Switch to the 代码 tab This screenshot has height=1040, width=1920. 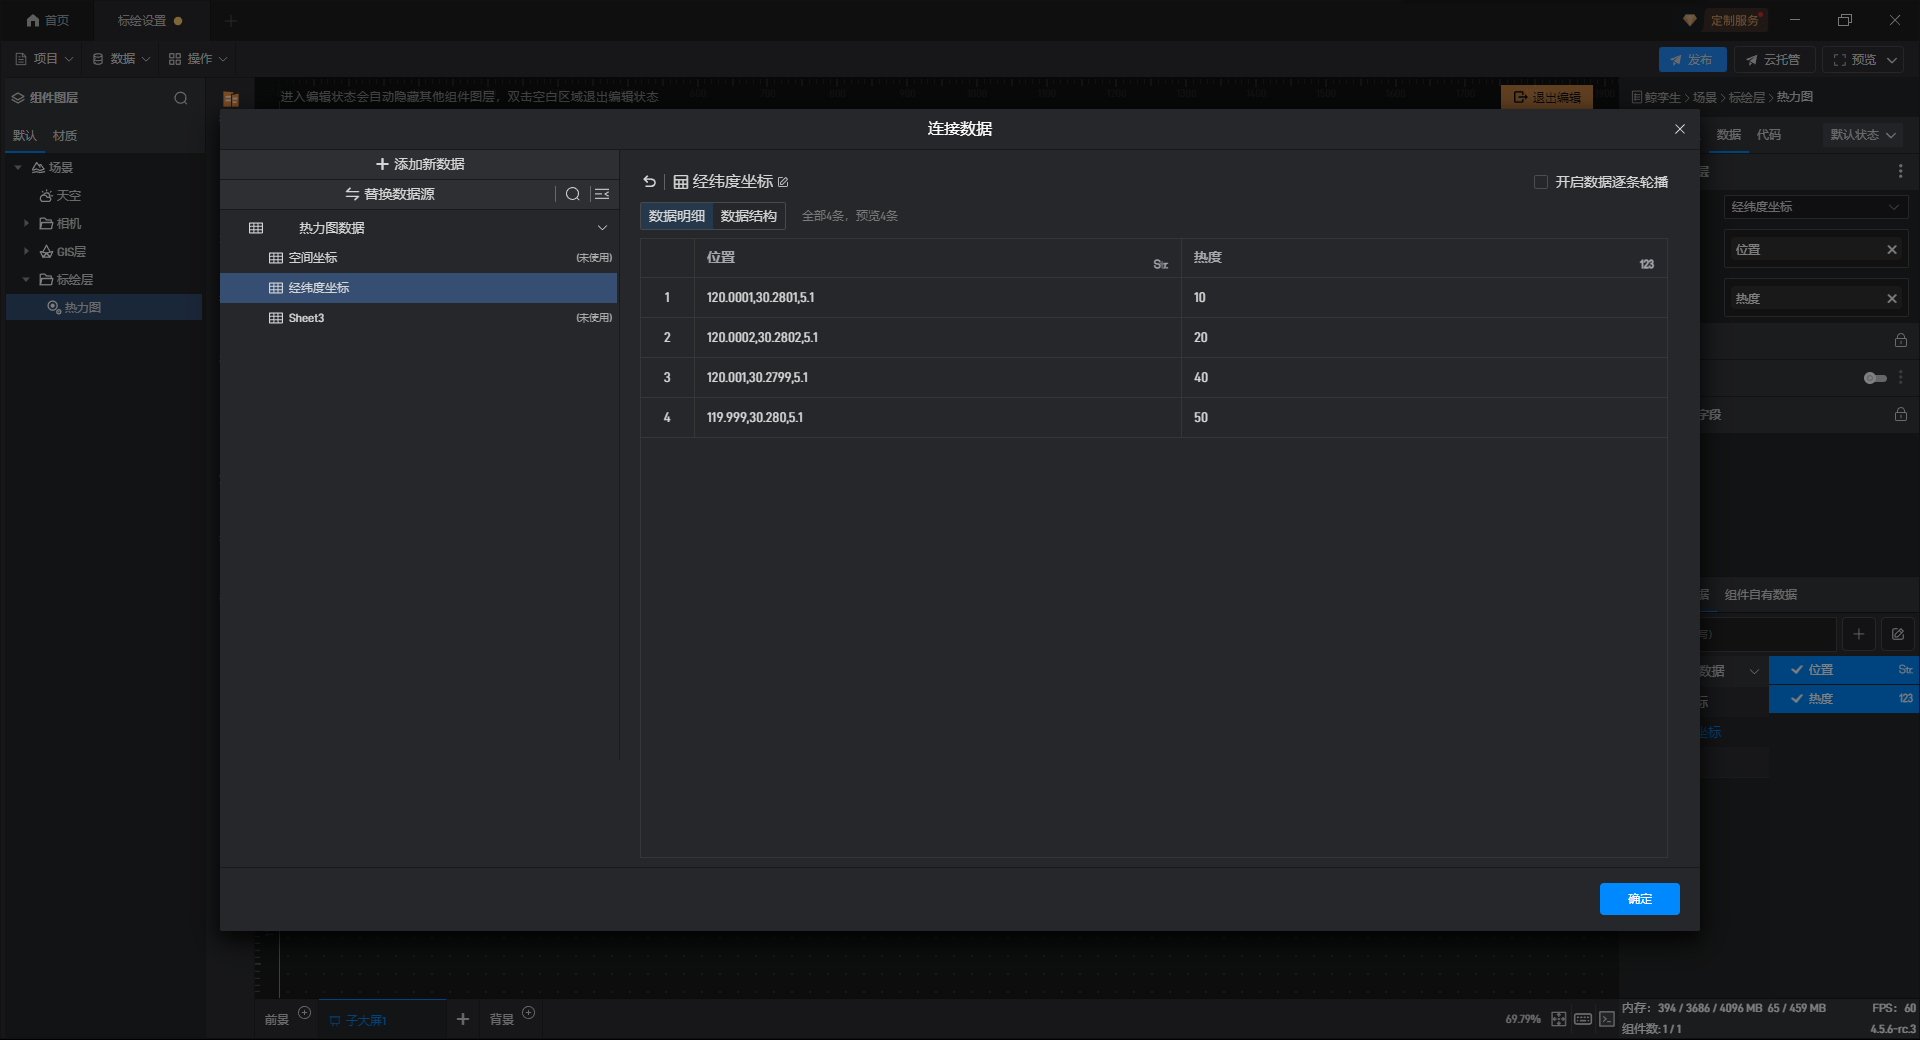(1769, 135)
